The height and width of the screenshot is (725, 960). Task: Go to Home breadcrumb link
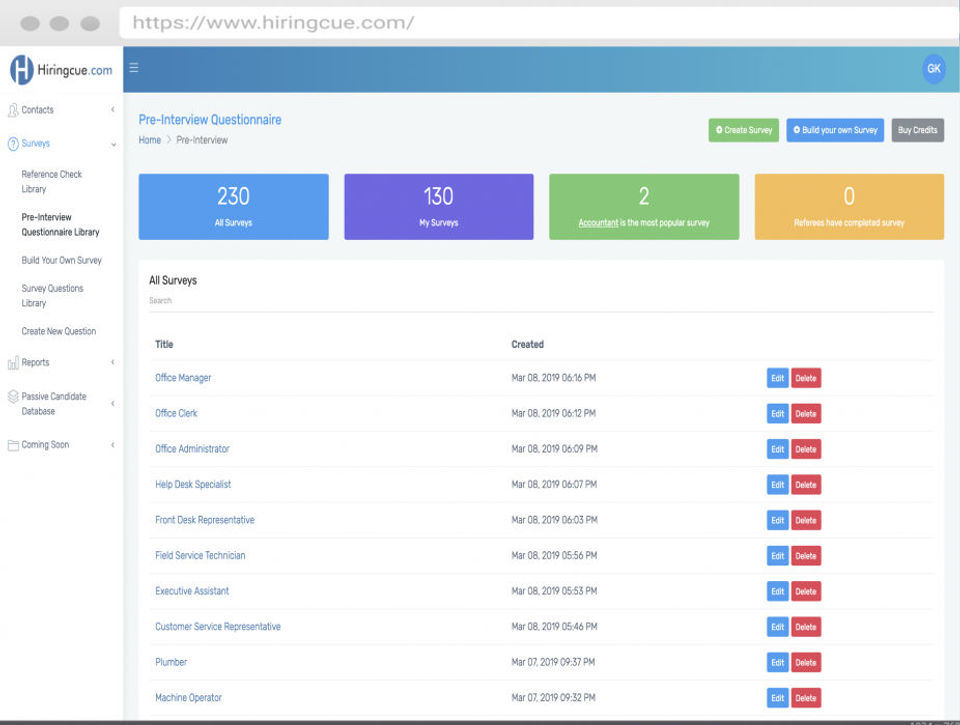tap(149, 140)
